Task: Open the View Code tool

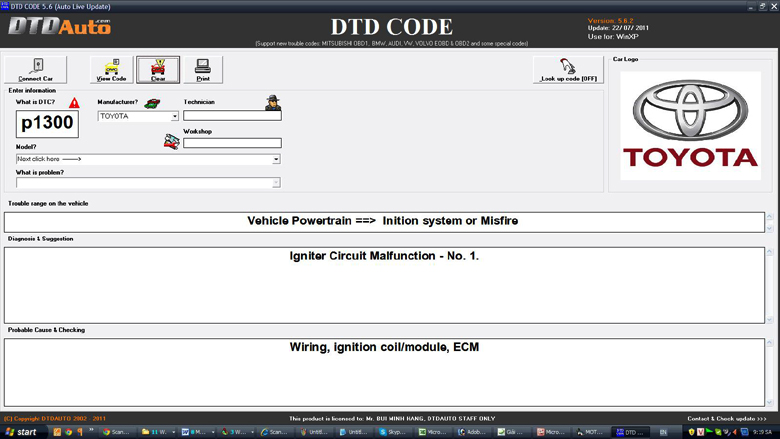Action: [x=111, y=70]
